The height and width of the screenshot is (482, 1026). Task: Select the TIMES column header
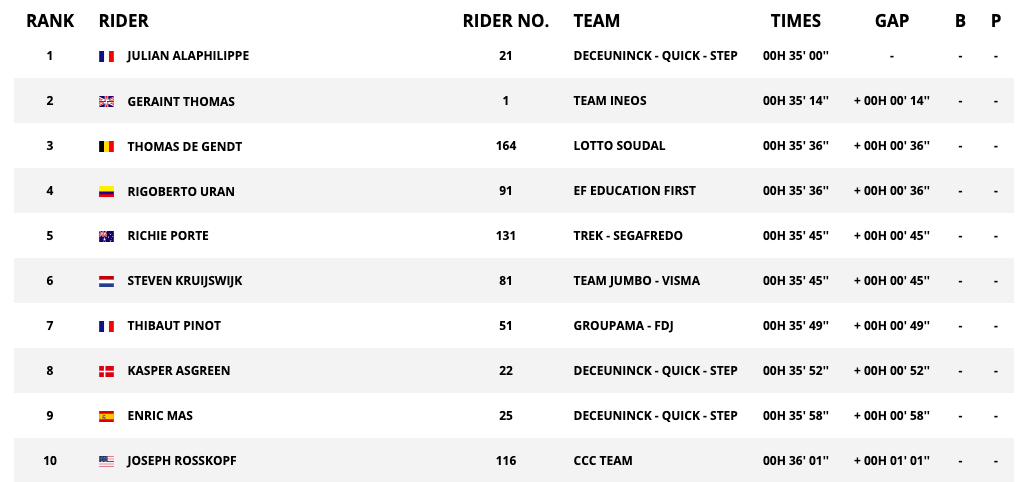[x=796, y=21]
